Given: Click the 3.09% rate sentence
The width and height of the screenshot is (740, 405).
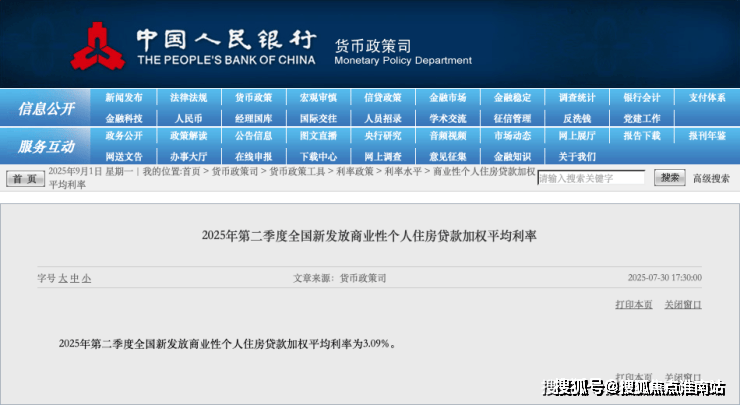Looking at the screenshot, I should pos(227,344).
